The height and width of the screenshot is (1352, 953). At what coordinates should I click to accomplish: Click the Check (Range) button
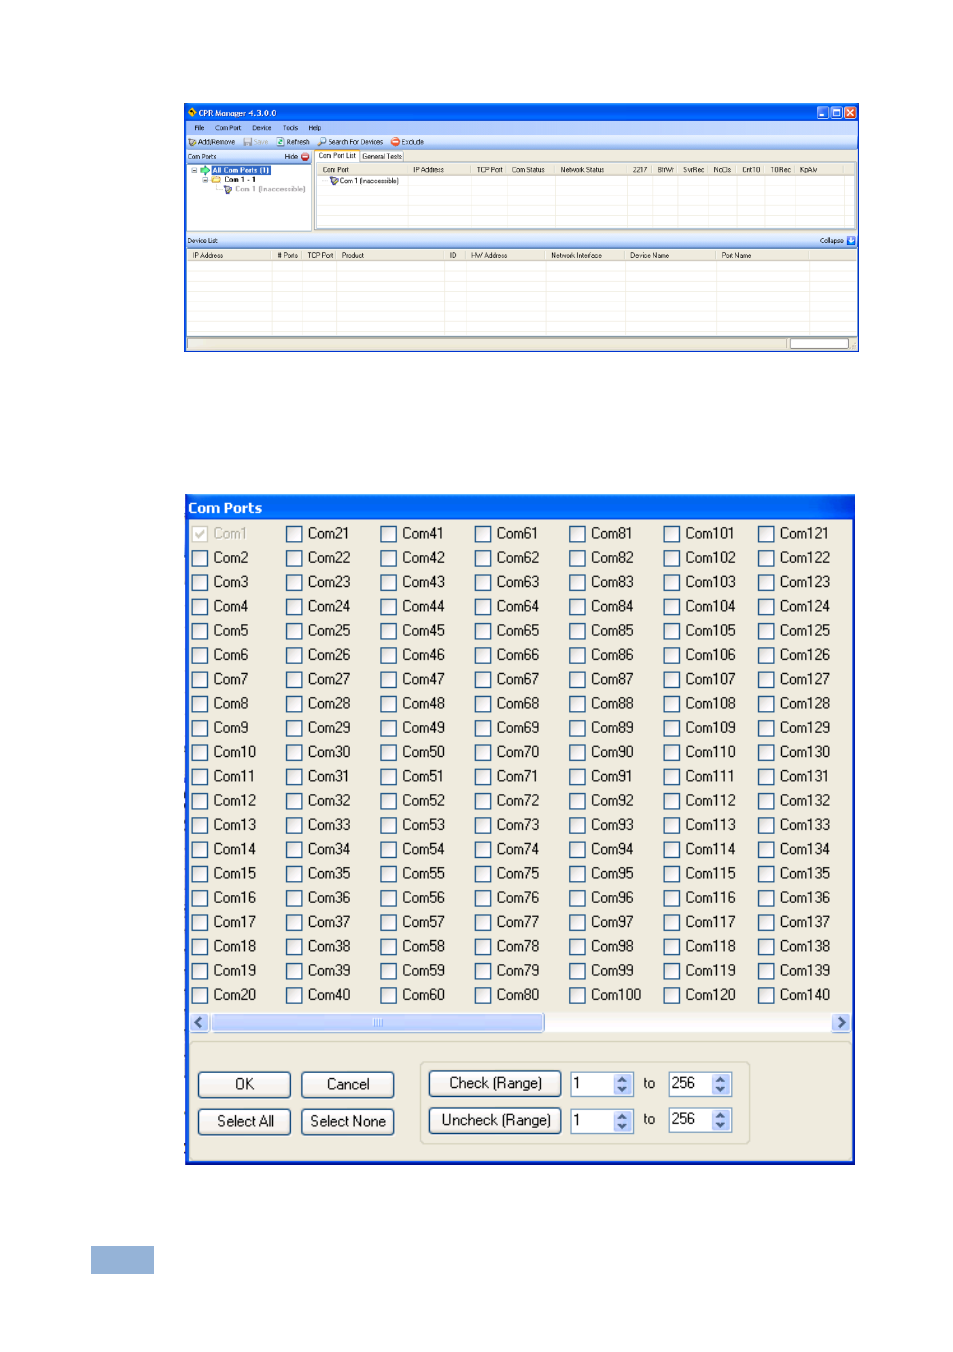pos(495,1083)
